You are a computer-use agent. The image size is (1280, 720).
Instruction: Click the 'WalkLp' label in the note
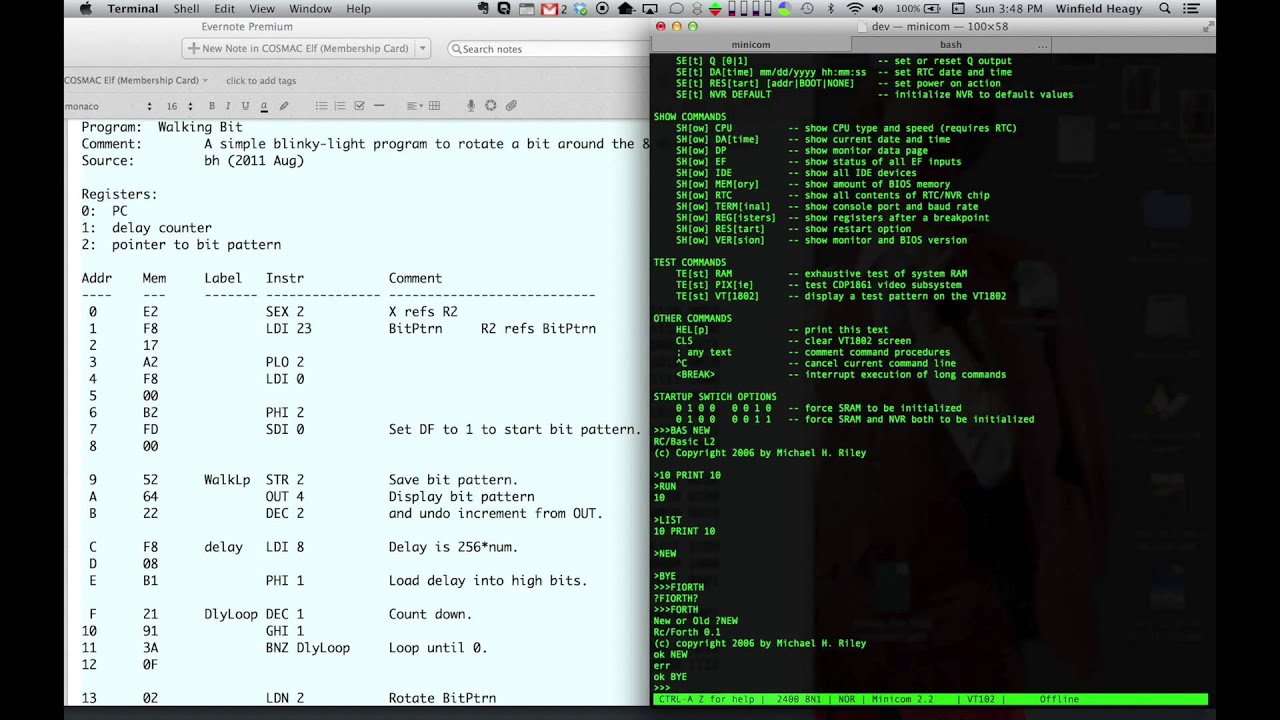click(x=227, y=480)
